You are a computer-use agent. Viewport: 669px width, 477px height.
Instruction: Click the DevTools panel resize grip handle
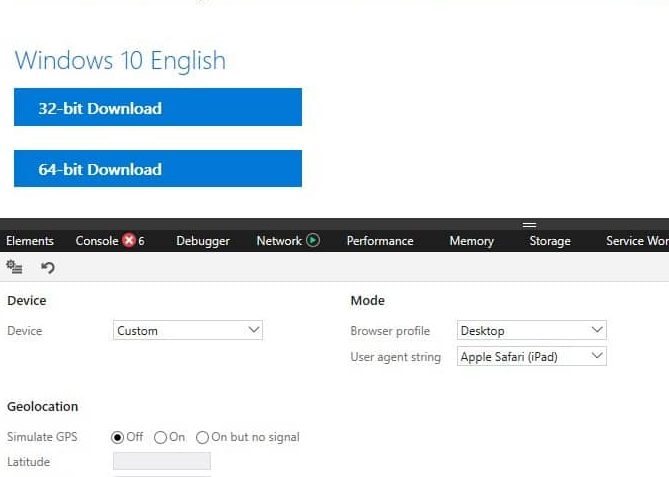[x=529, y=225]
